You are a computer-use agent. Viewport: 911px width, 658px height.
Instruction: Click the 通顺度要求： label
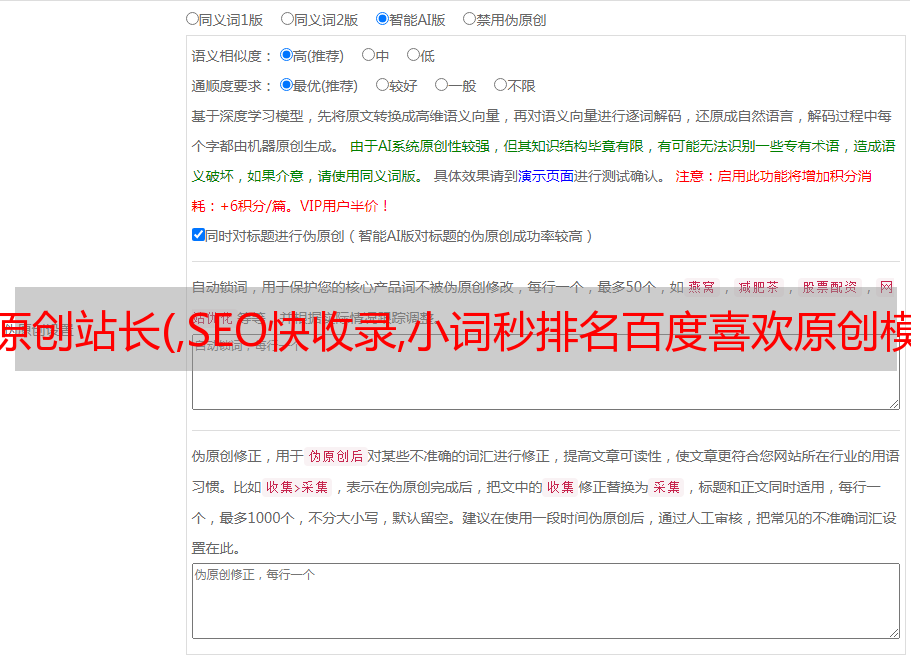[232, 86]
